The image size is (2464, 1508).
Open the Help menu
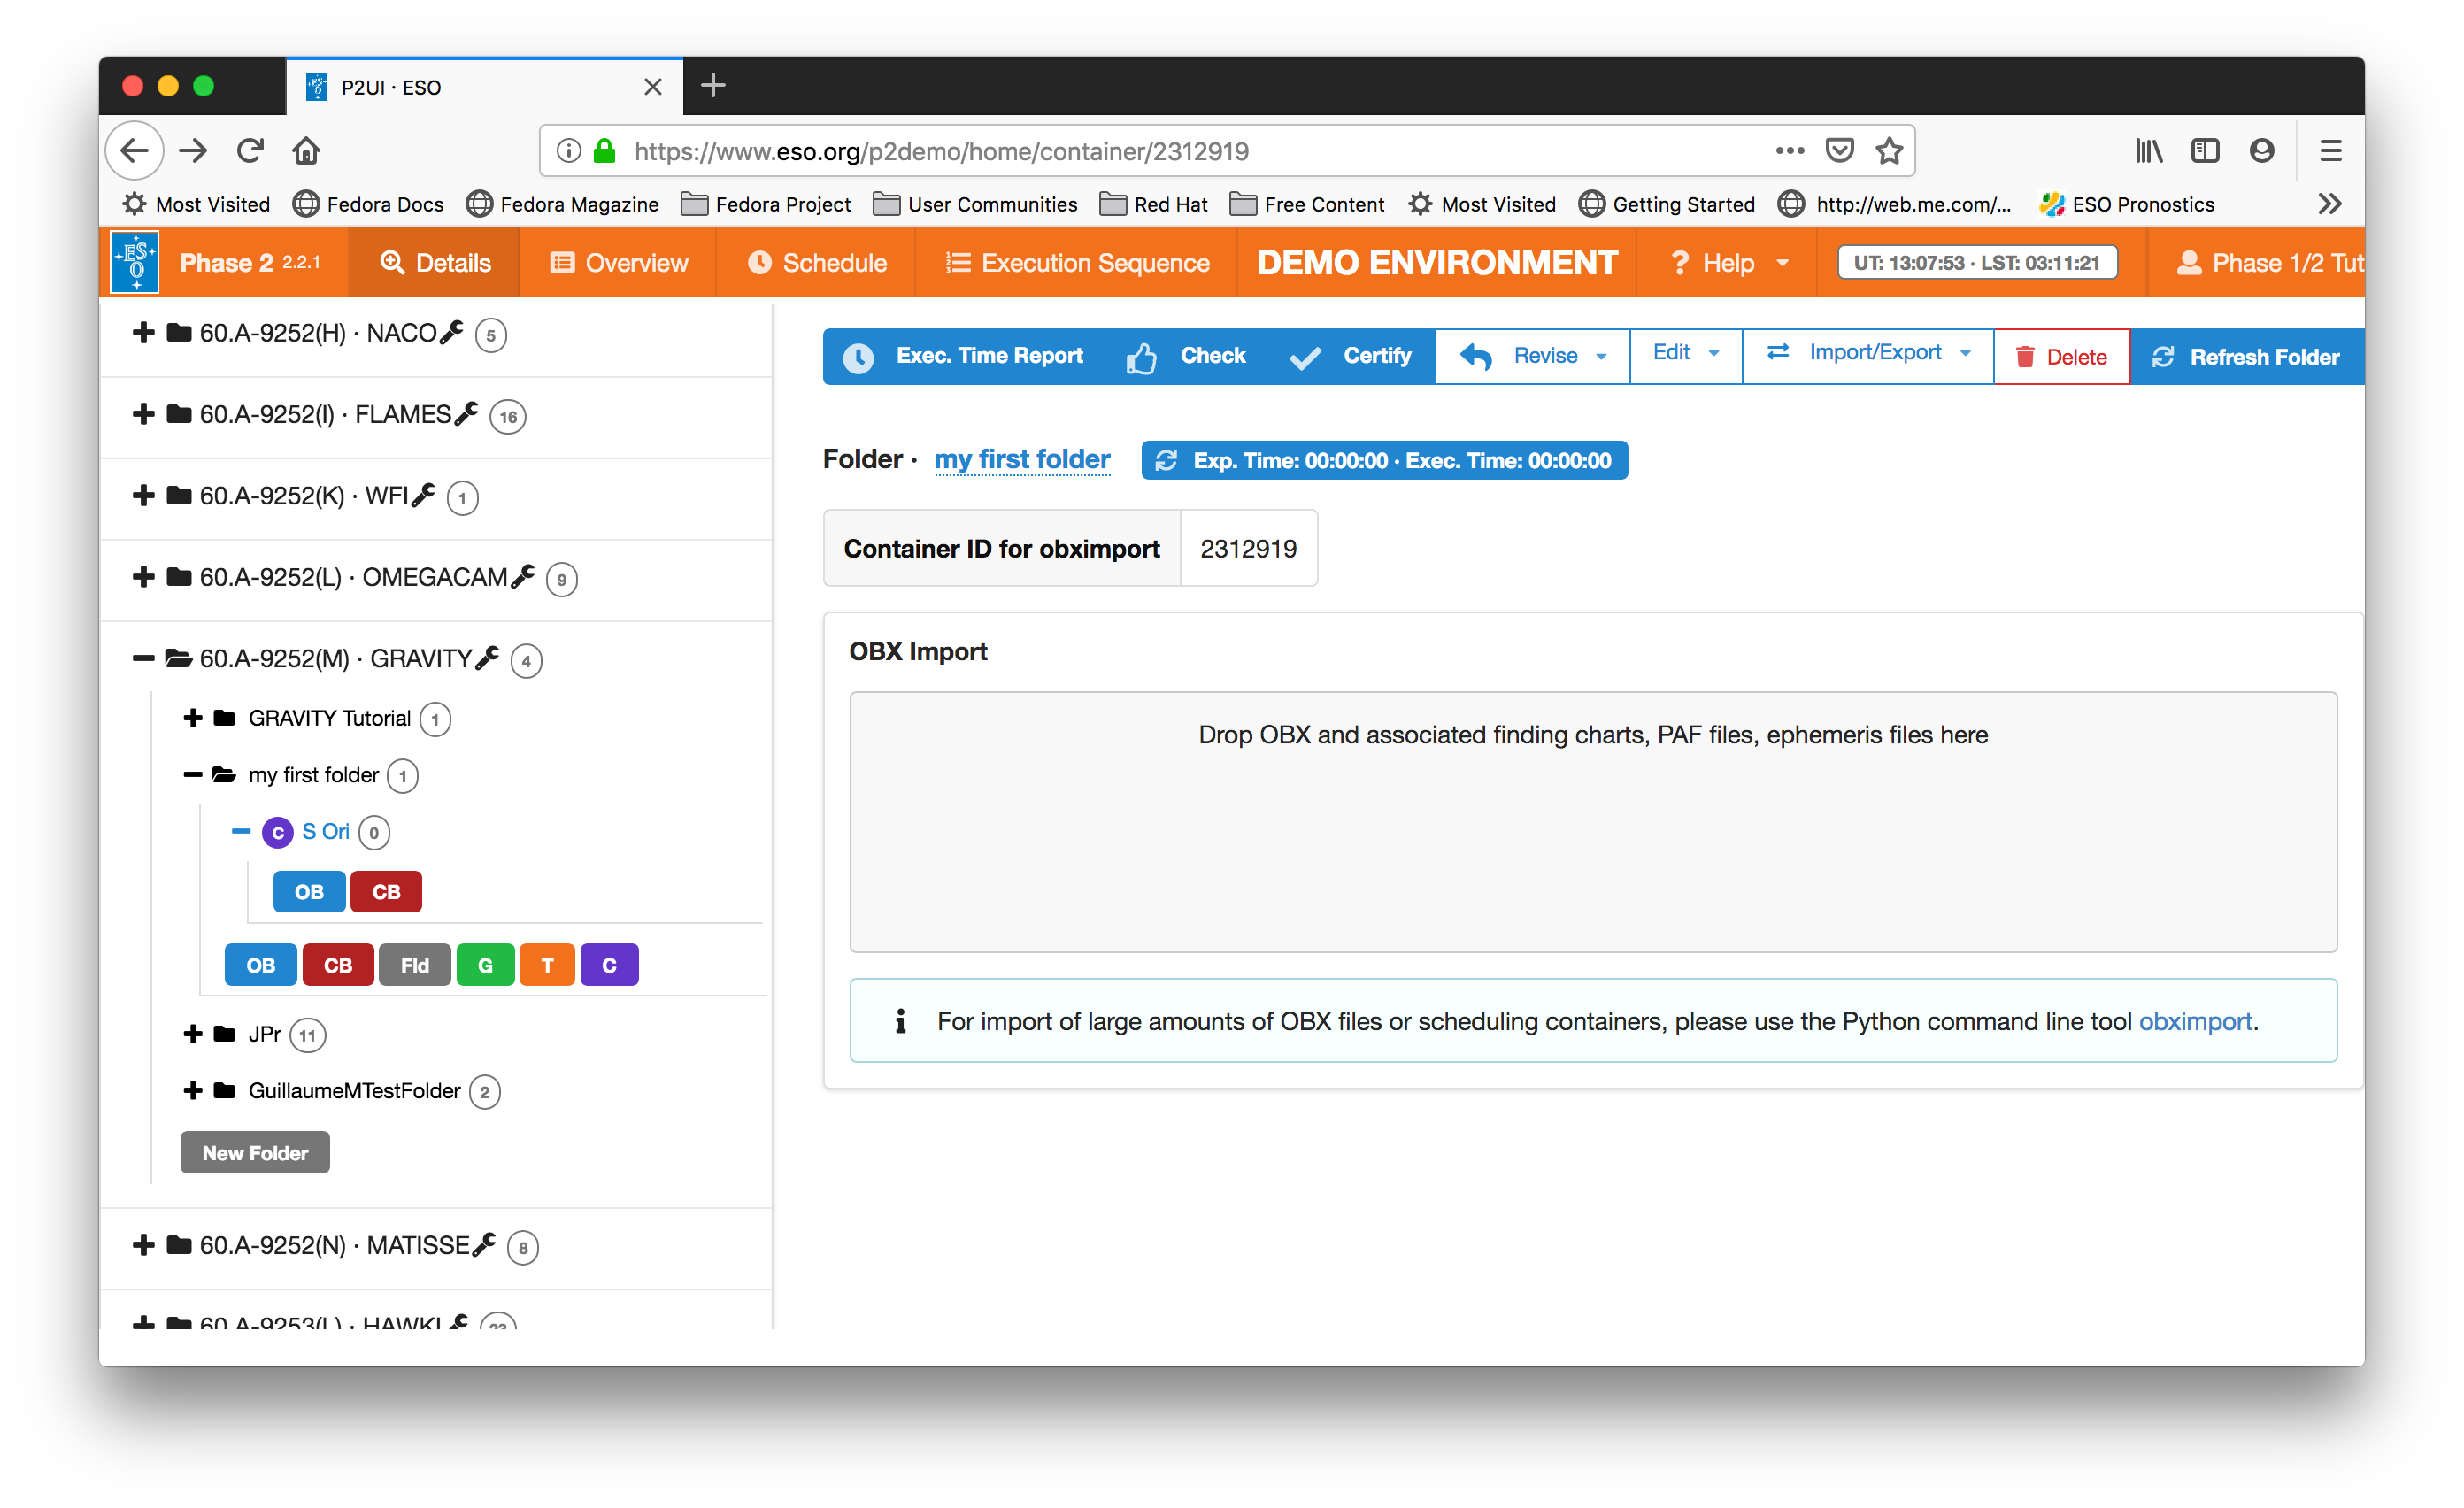point(1728,263)
